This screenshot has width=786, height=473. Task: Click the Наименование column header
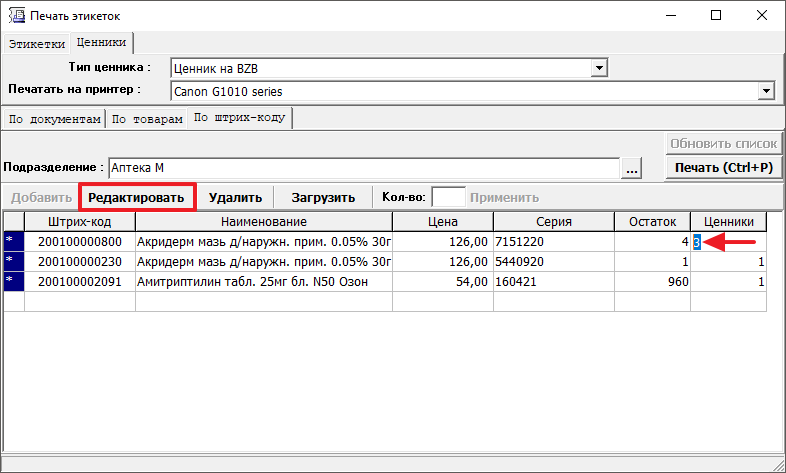(x=263, y=222)
